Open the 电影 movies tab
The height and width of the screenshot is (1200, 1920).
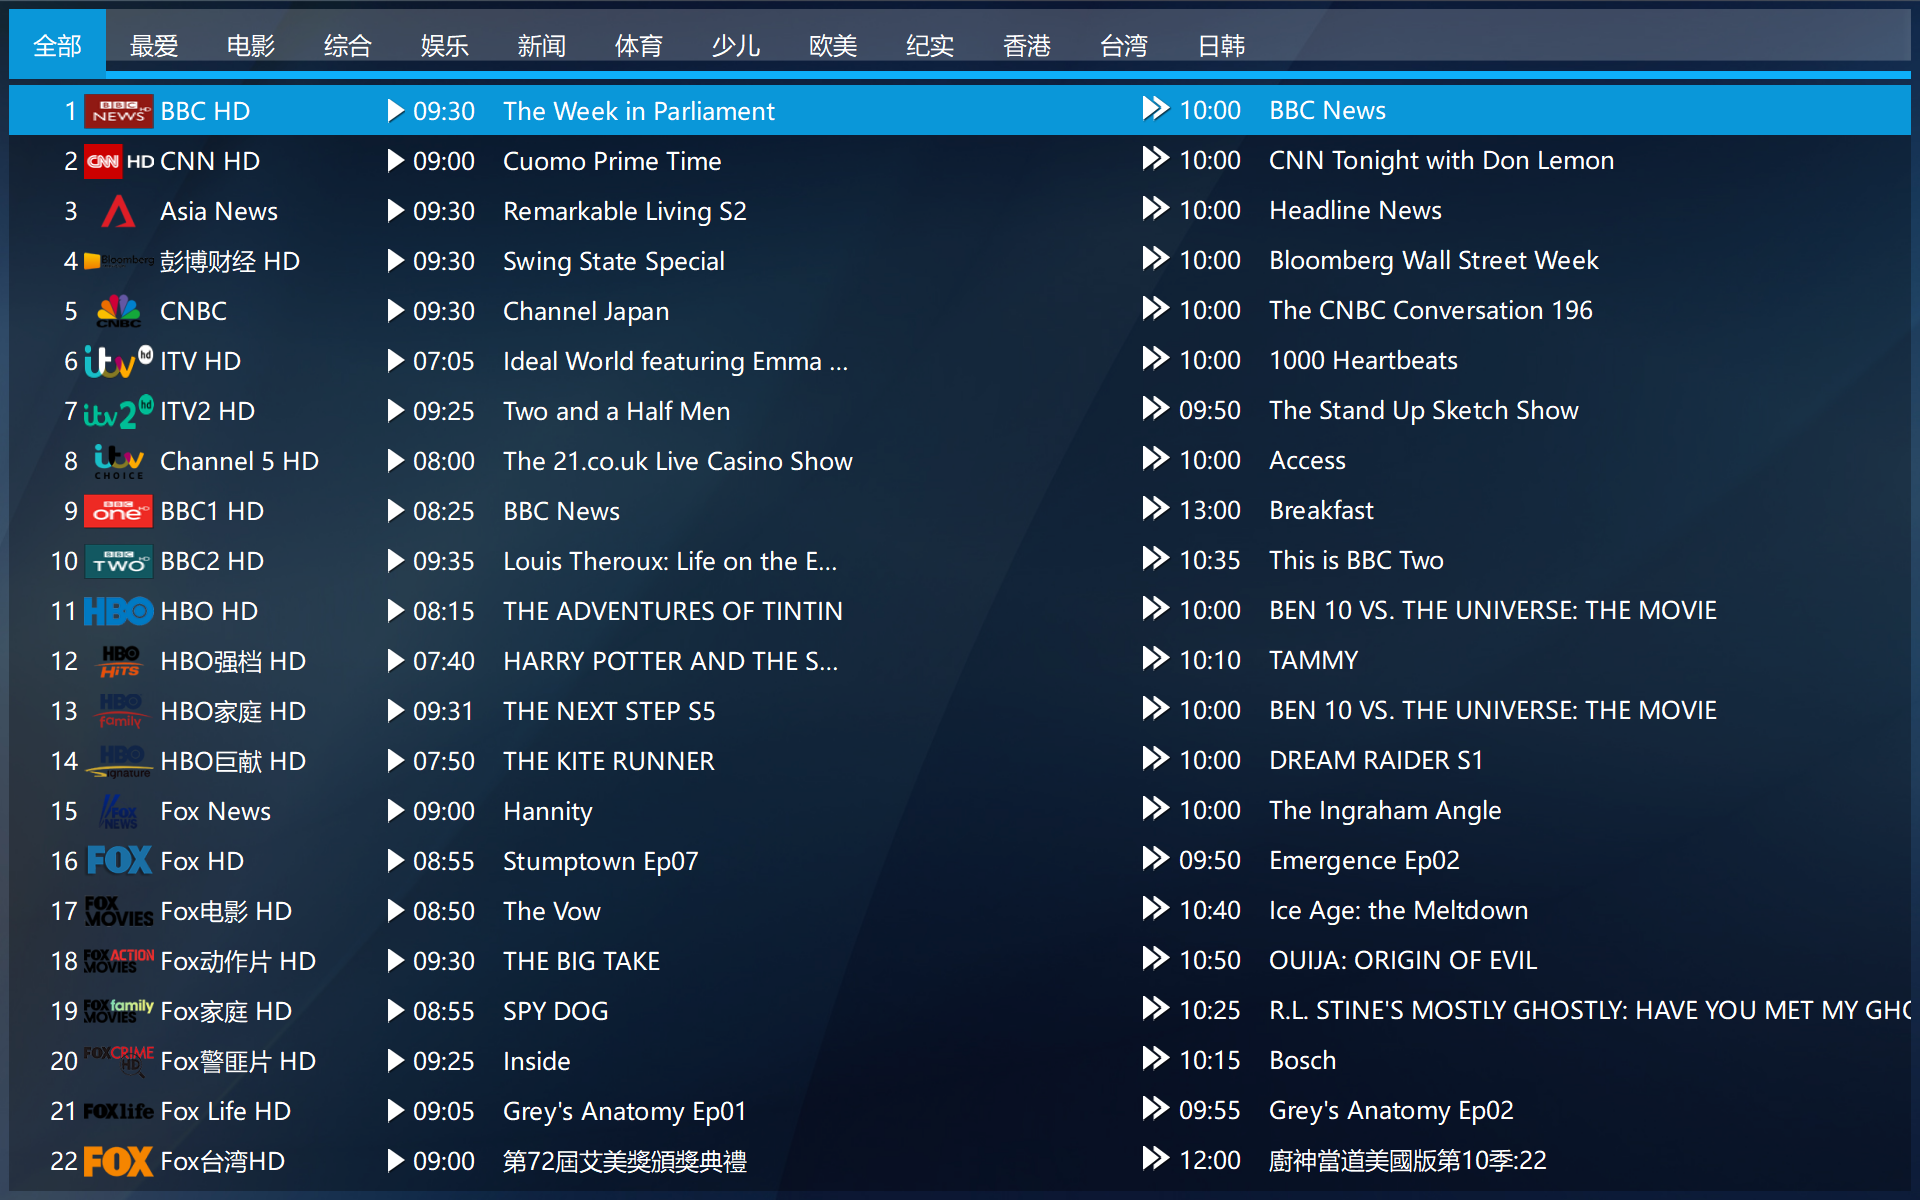pyautogui.click(x=251, y=45)
